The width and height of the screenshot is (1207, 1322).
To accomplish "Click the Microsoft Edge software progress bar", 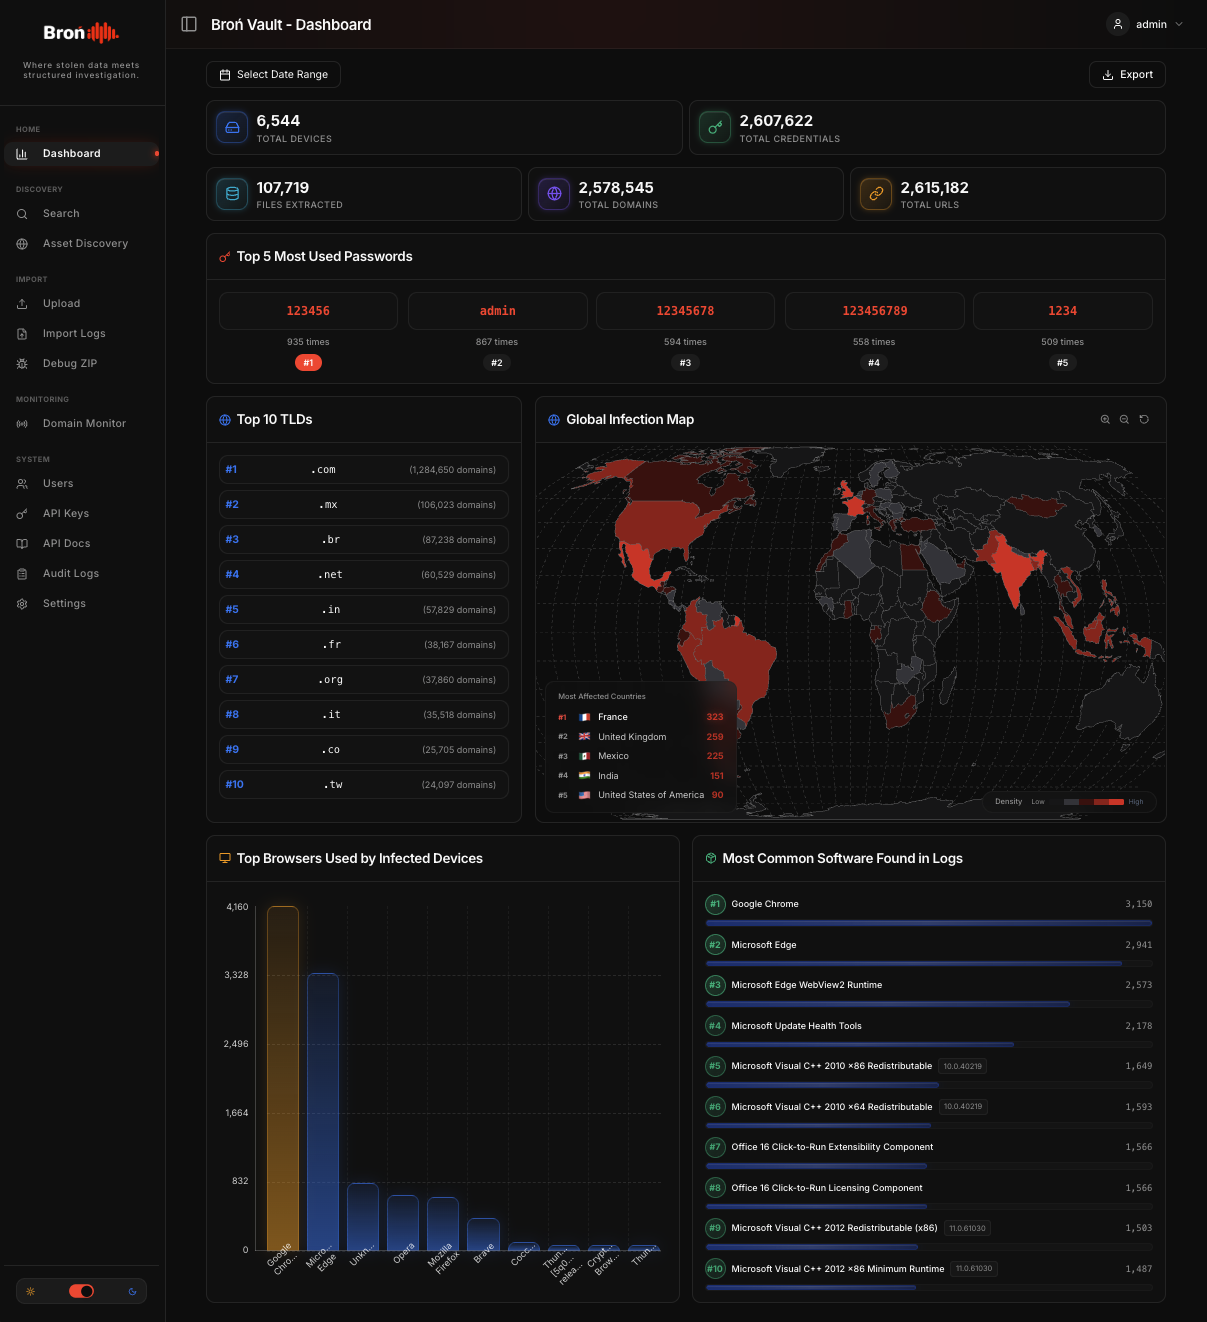I will coord(929,964).
